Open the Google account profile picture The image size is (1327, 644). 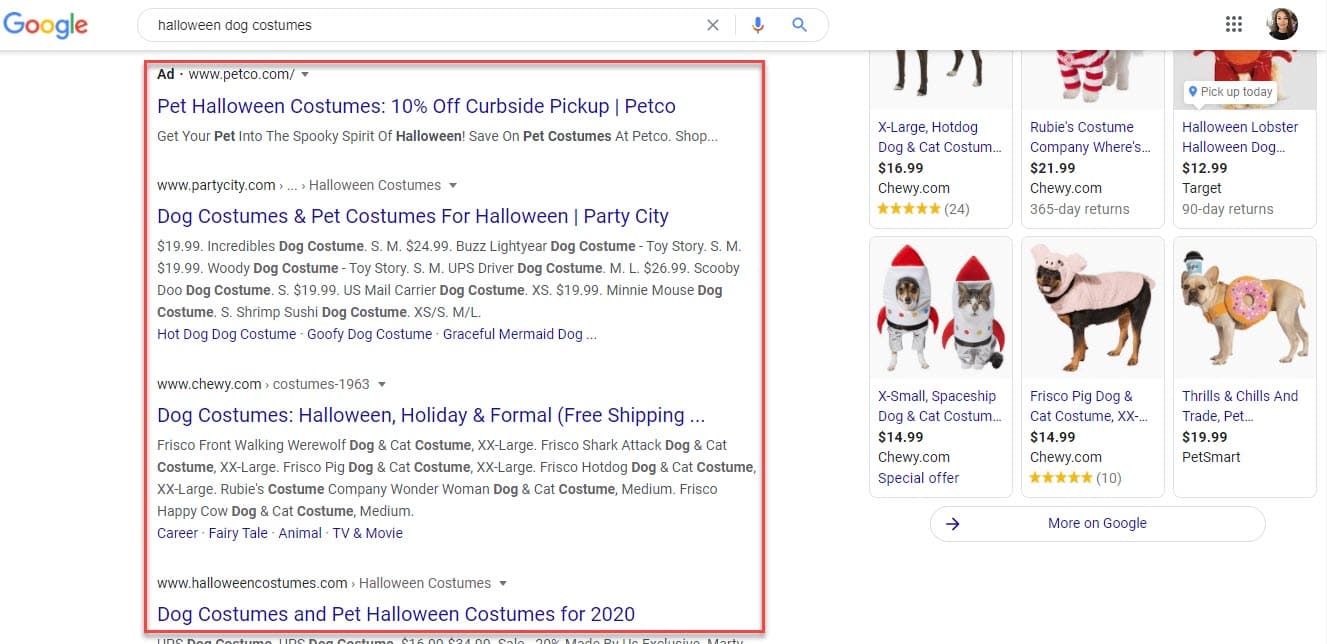1282,24
